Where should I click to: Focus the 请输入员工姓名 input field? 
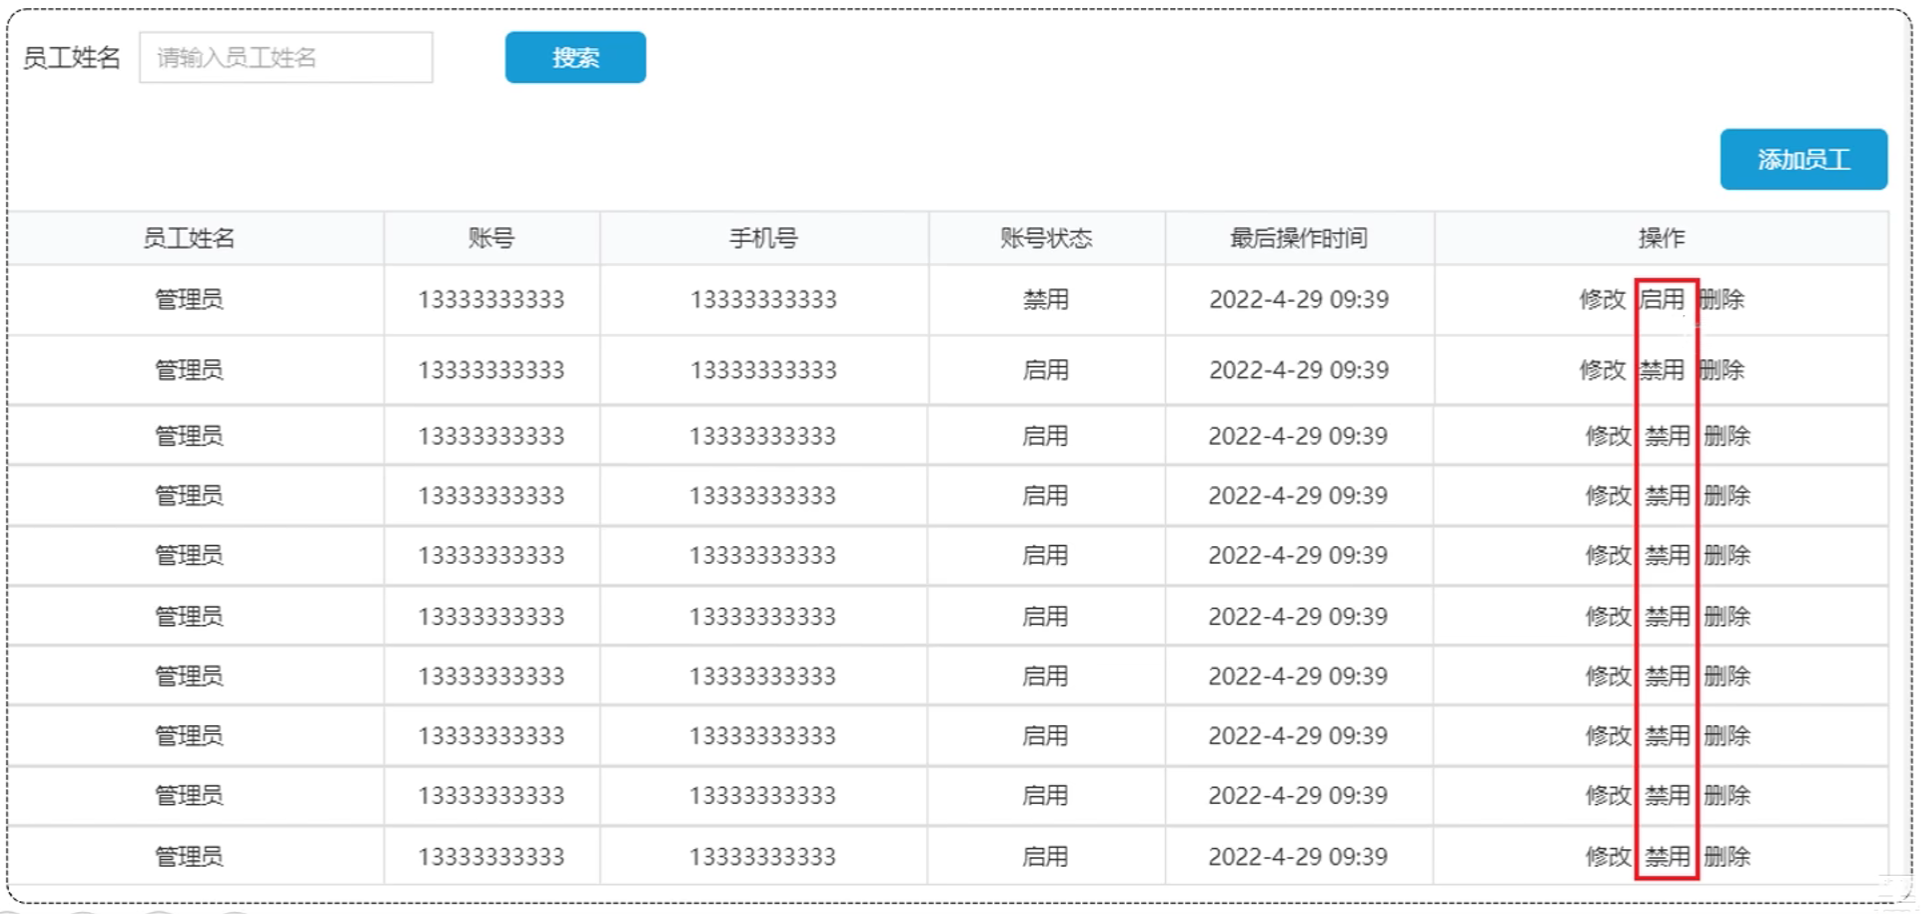click(x=286, y=58)
